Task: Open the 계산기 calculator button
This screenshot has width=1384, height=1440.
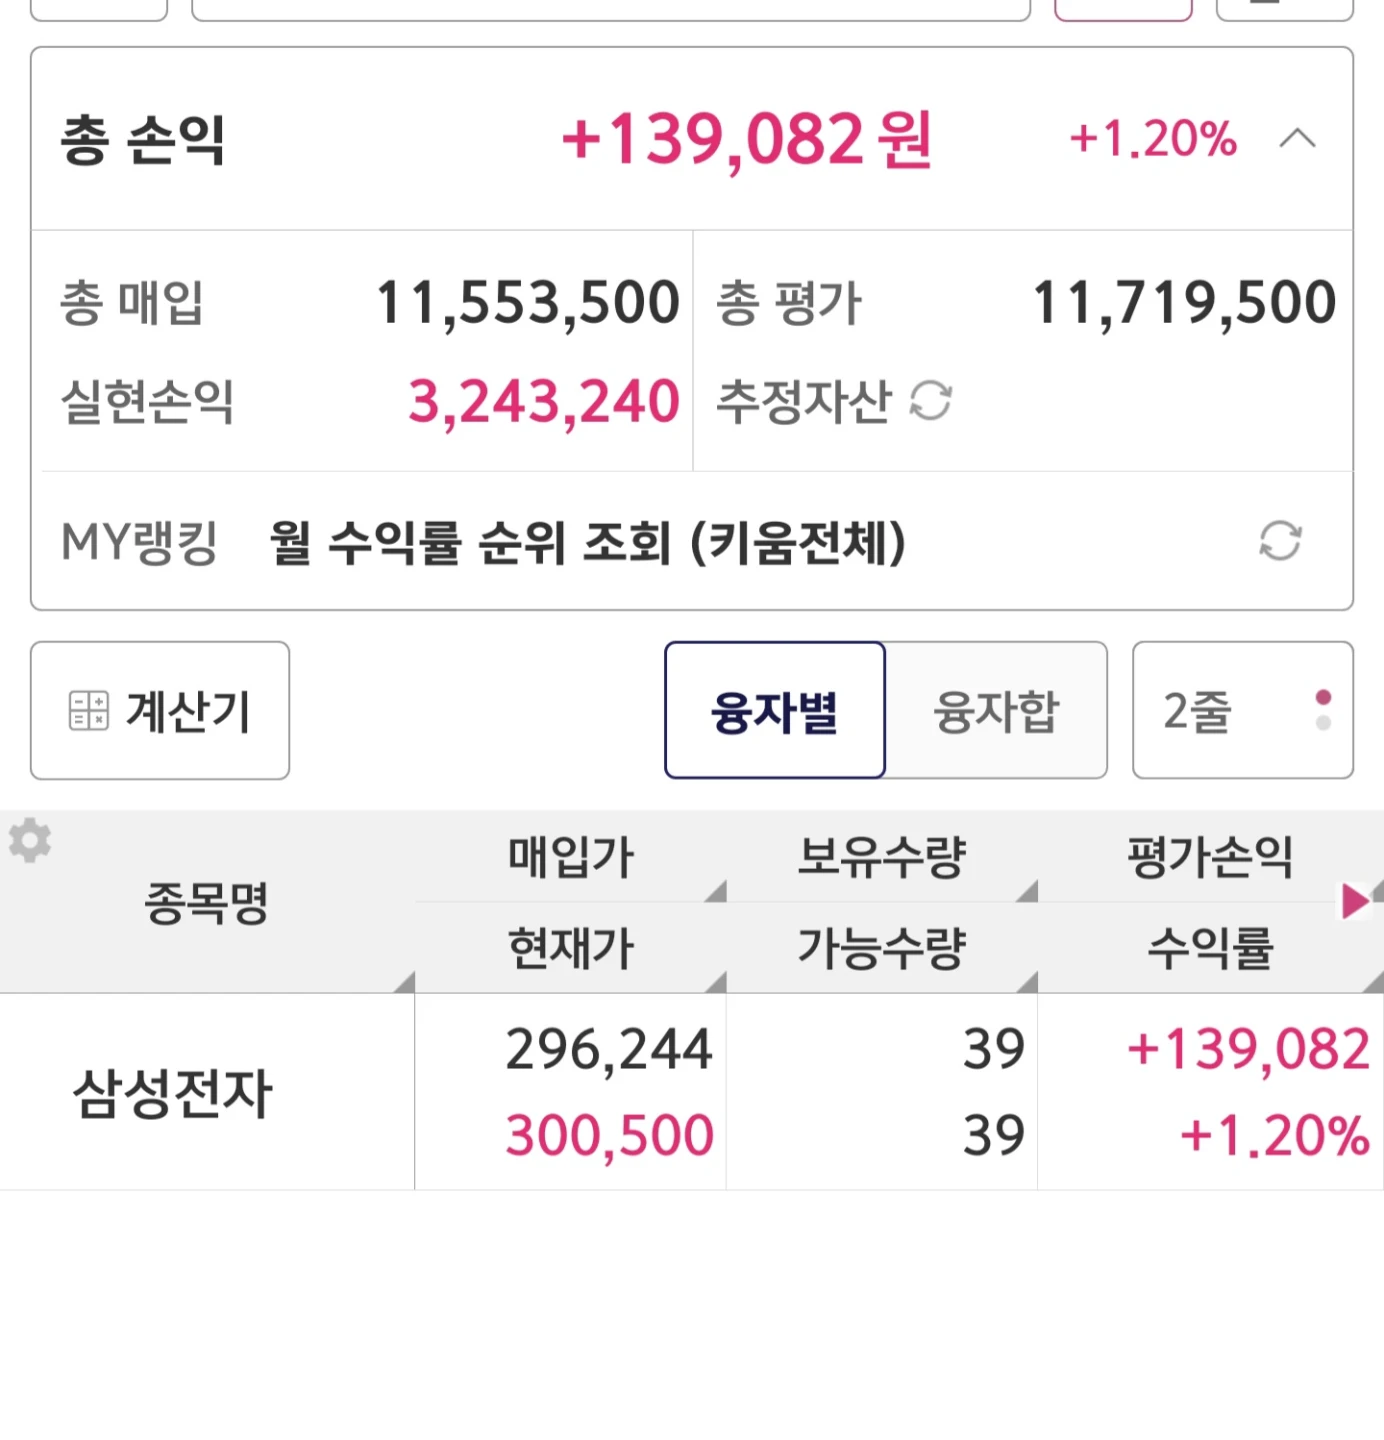Action: click(160, 711)
